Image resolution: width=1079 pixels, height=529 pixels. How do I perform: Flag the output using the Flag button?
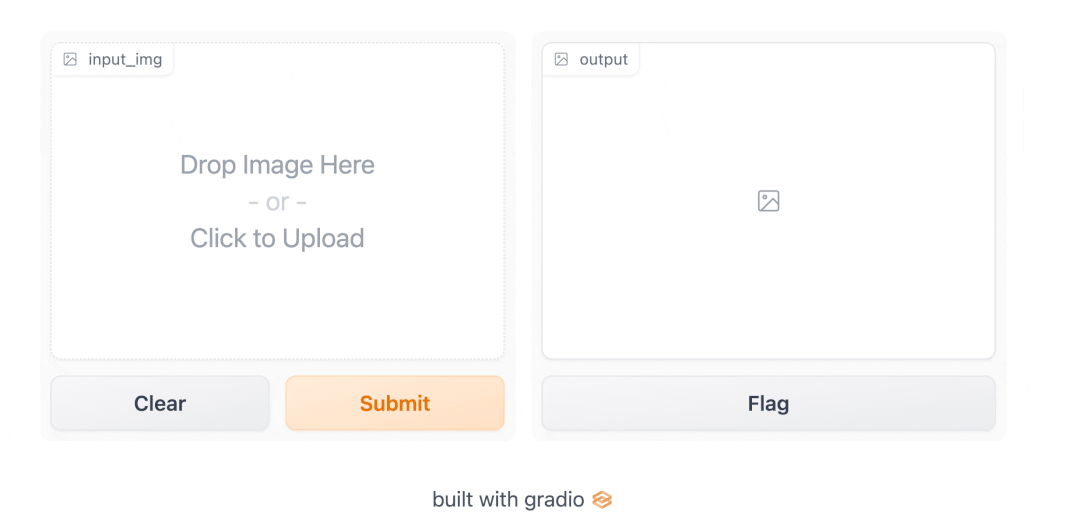coord(769,403)
